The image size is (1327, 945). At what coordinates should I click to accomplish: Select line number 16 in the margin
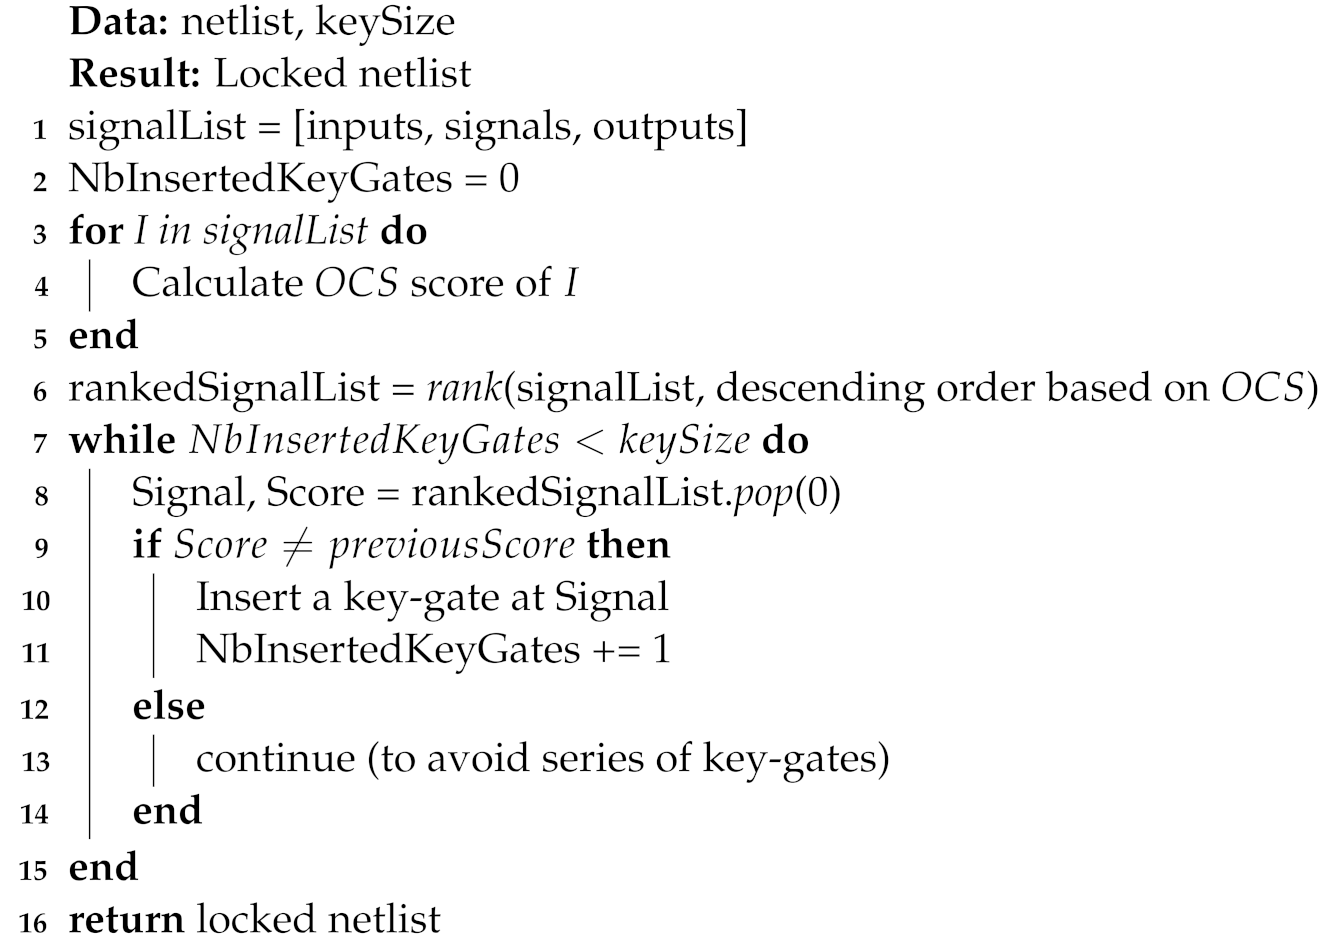[x=33, y=921]
